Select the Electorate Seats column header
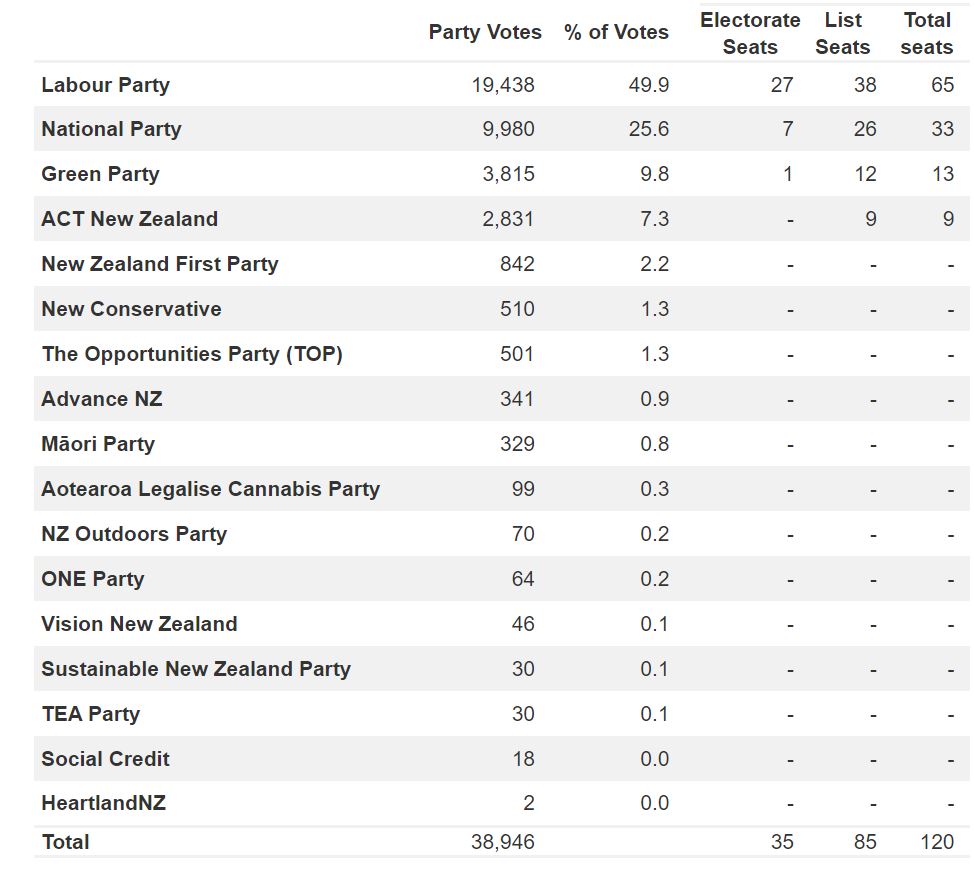 point(750,33)
